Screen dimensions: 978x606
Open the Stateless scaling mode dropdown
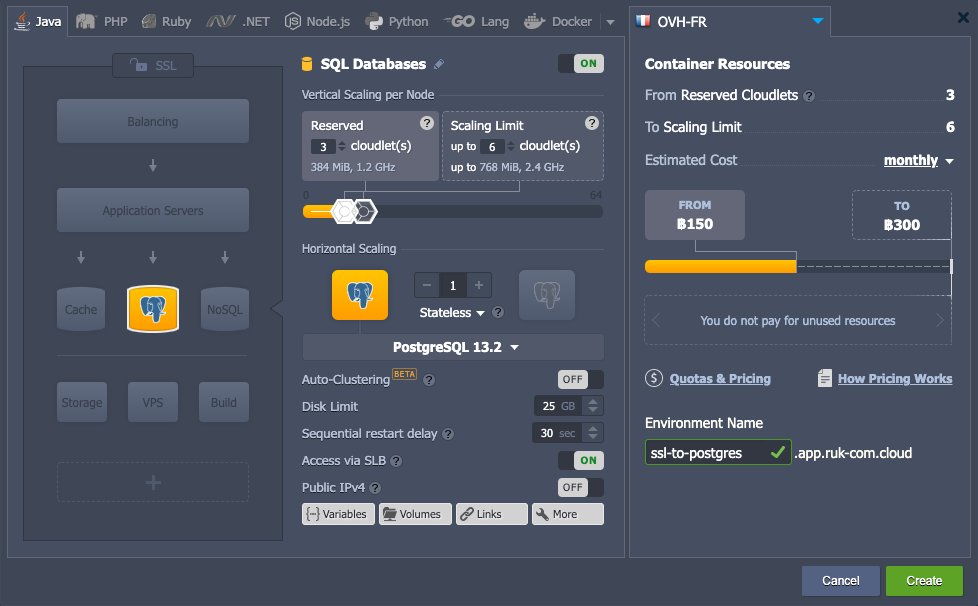click(452, 313)
